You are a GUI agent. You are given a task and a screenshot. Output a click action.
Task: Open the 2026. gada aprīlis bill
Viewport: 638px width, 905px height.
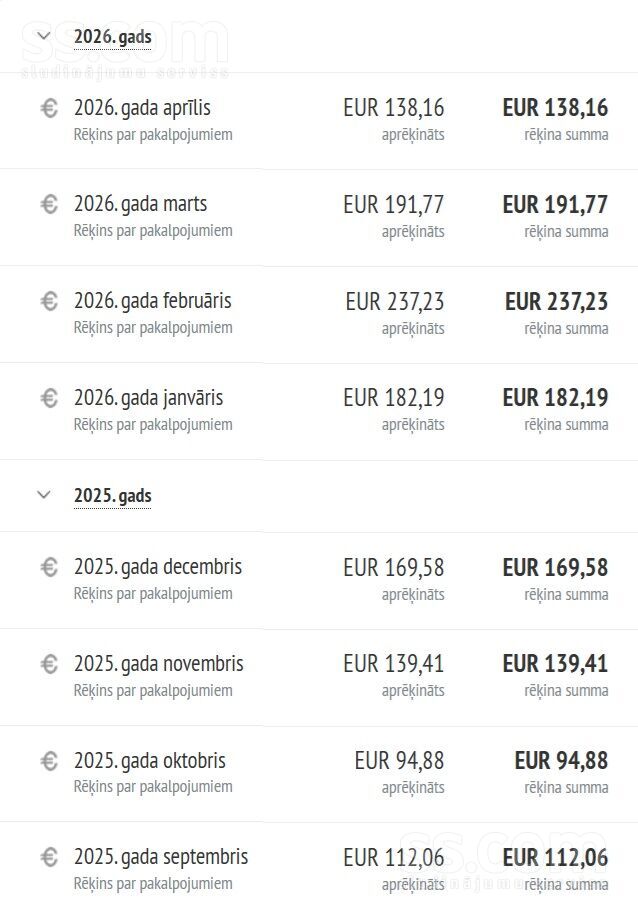coord(142,108)
